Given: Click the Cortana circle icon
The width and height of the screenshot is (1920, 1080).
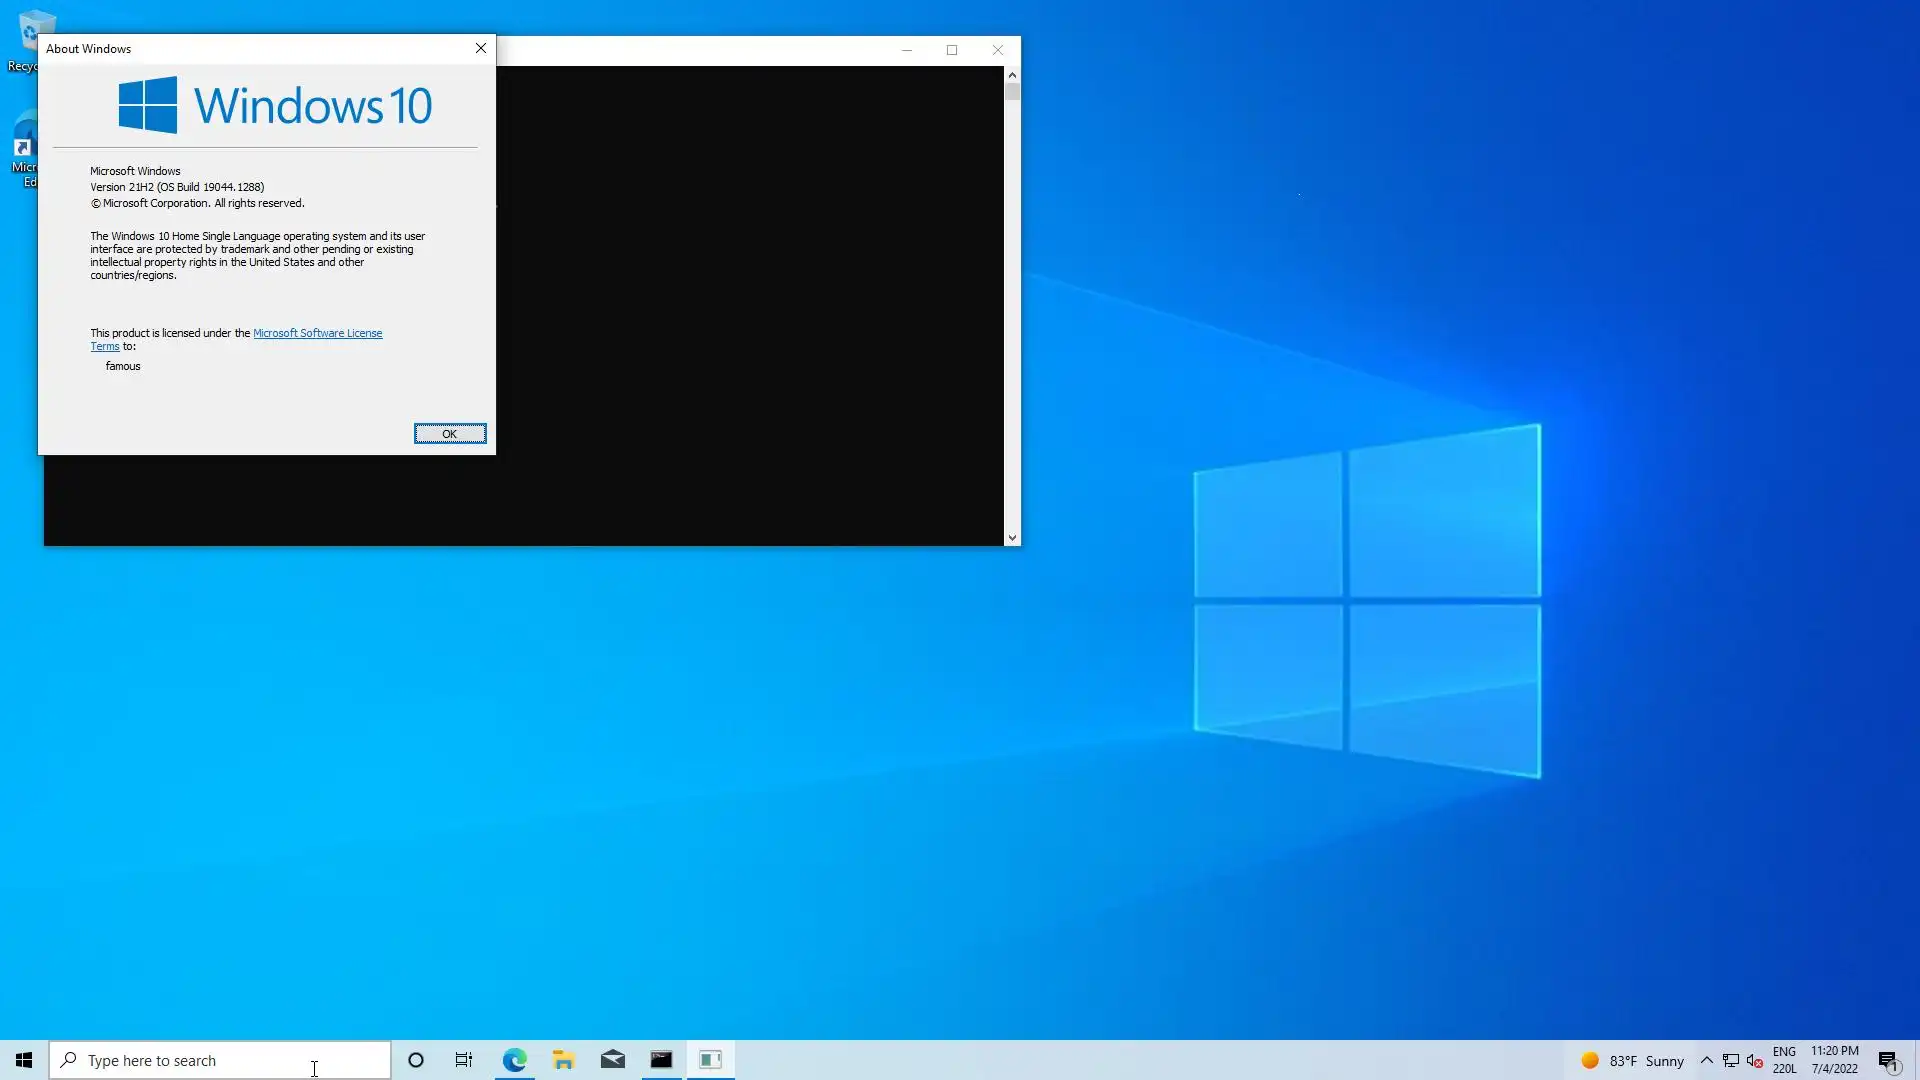Looking at the screenshot, I should pyautogui.click(x=416, y=1060).
